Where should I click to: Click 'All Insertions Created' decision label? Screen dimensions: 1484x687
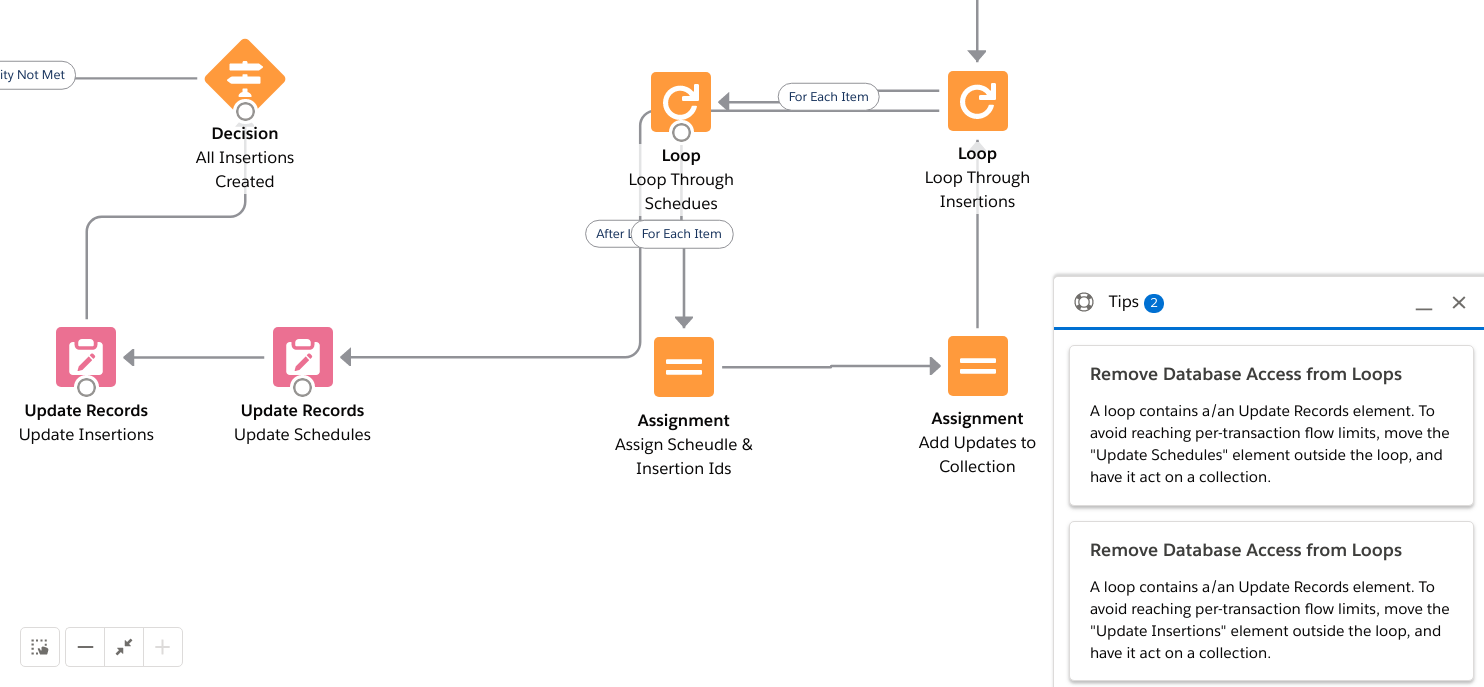[245, 170]
